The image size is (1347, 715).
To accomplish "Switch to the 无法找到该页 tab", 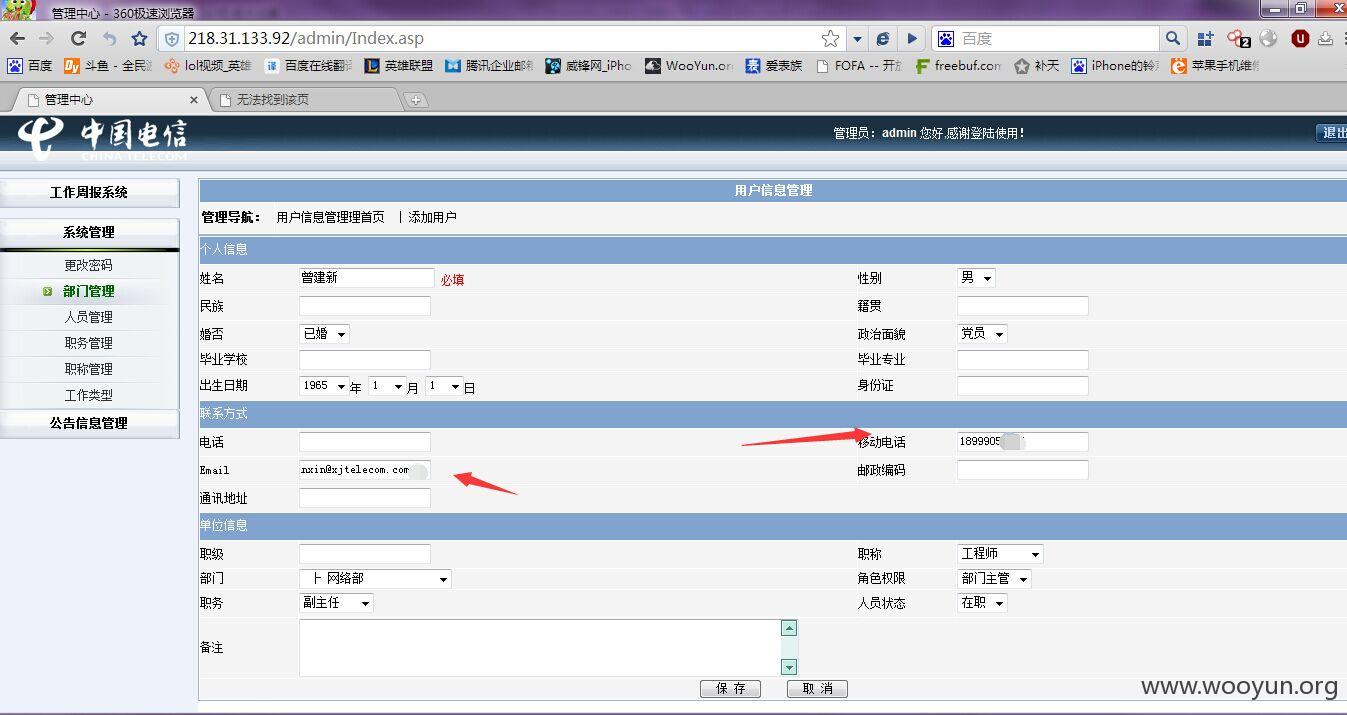I will [305, 99].
